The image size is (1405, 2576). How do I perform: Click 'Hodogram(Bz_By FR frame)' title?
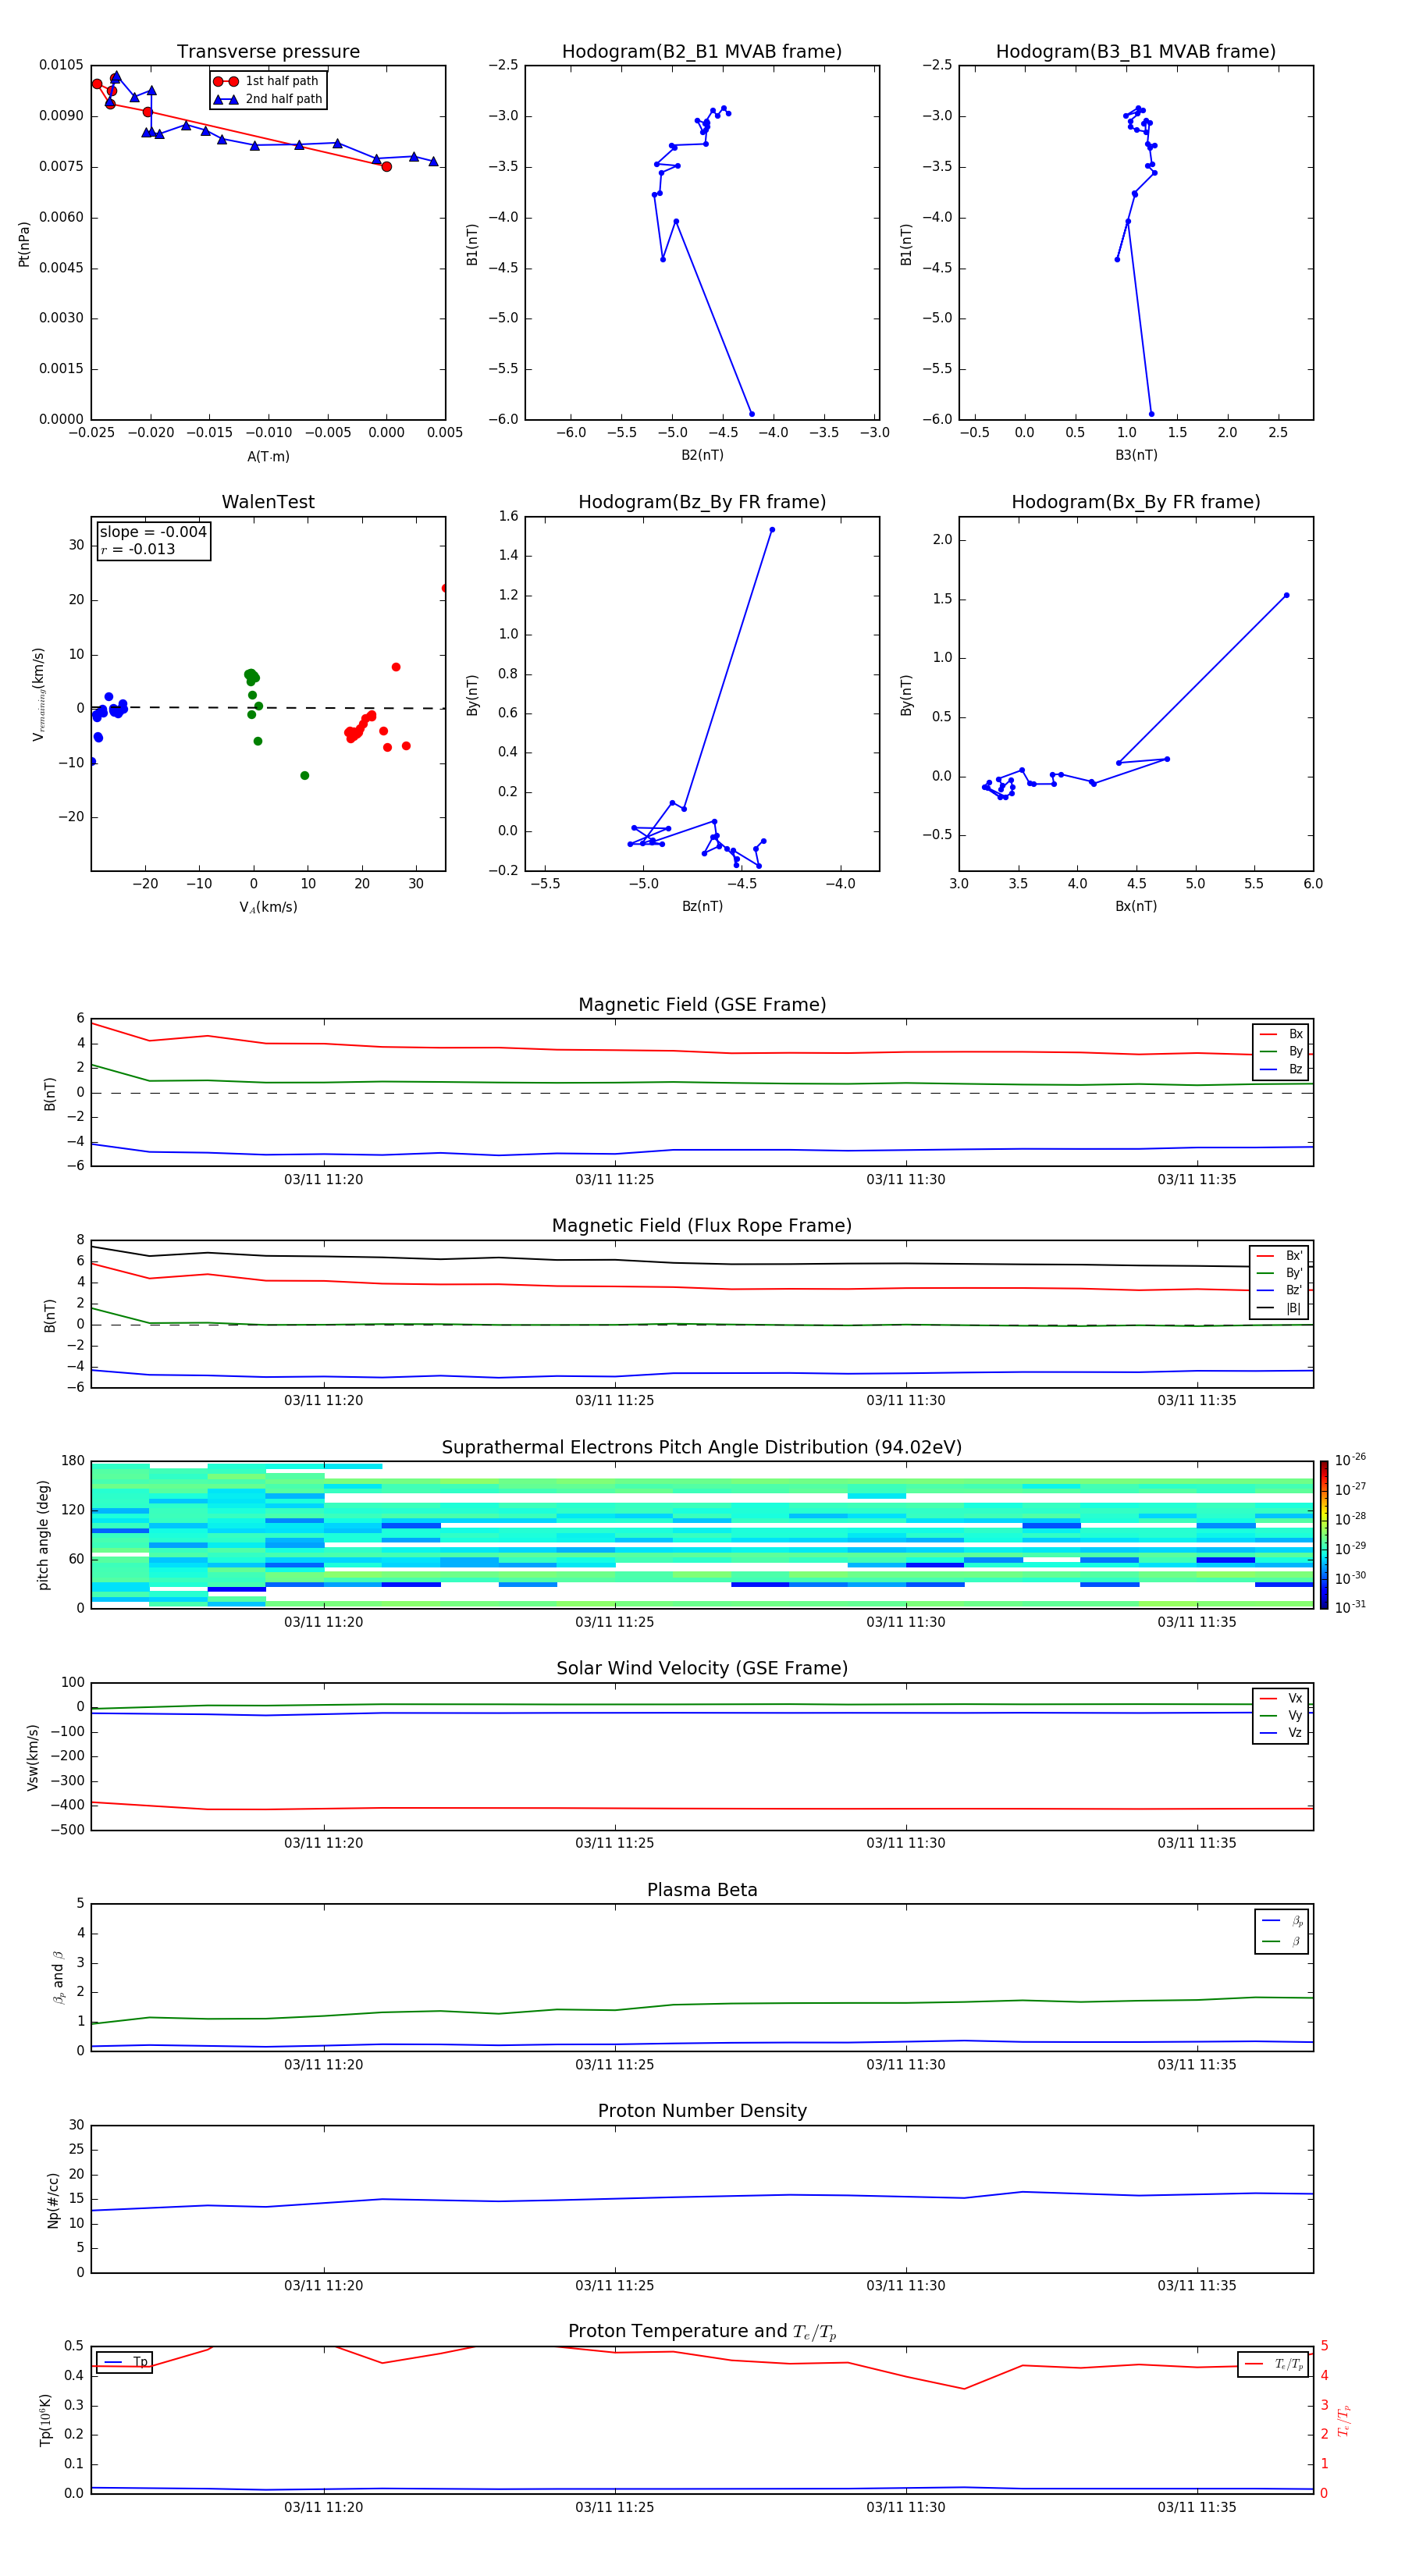click(702, 502)
